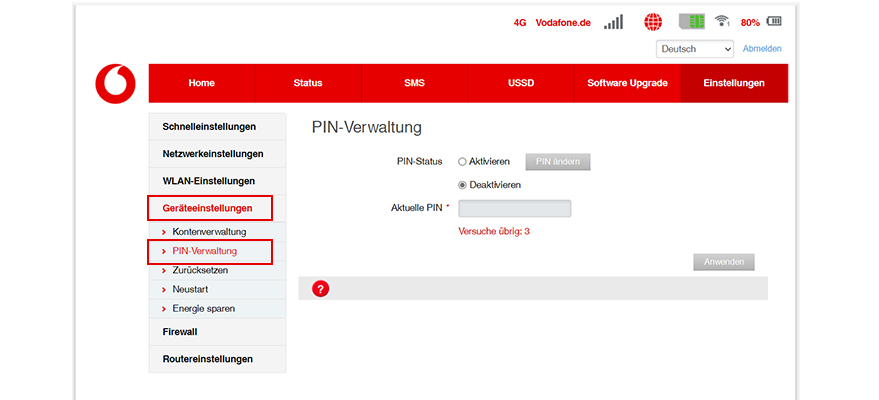The image size is (879, 400).
Task: Click the battery level icon
Action: (774, 22)
